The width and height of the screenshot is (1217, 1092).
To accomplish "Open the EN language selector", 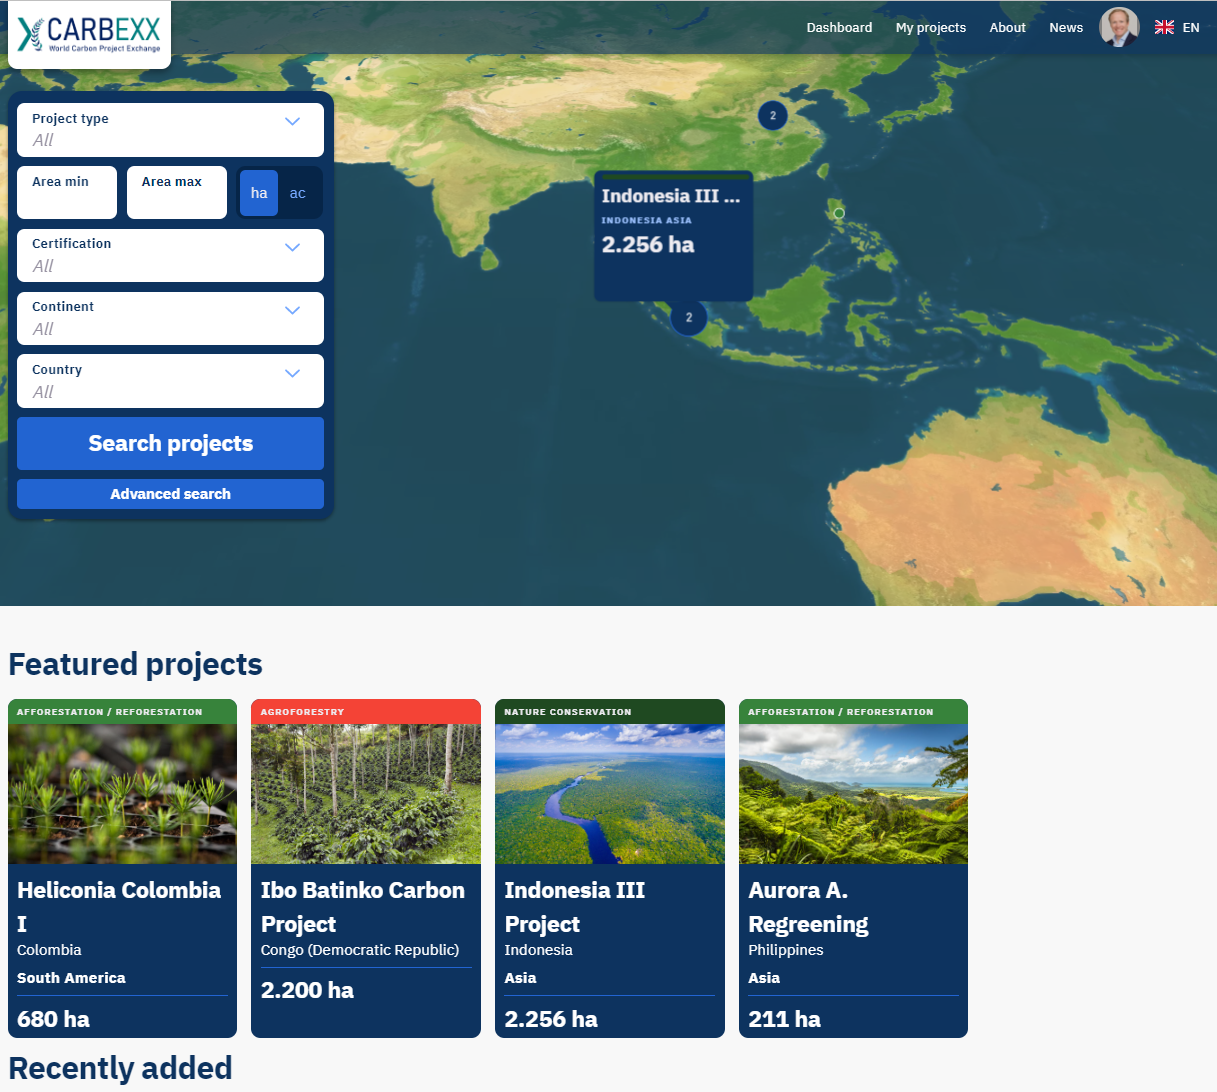I will tap(1191, 28).
